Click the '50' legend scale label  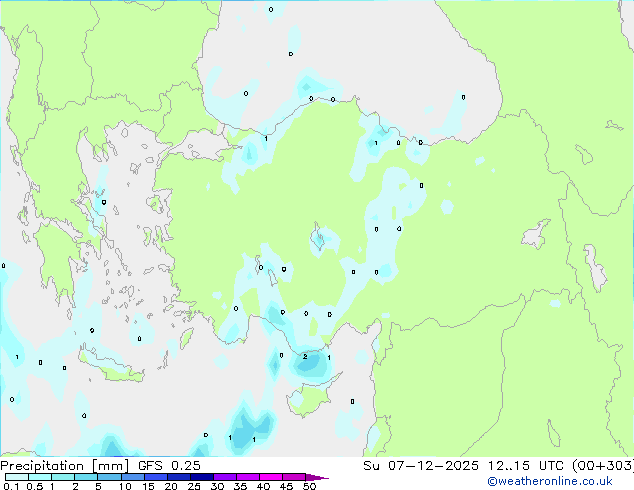pos(309,486)
